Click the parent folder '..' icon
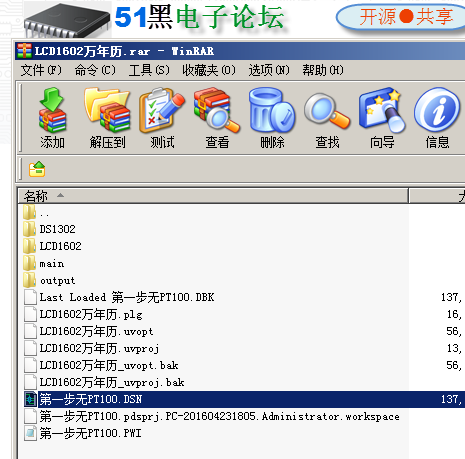This screenshot has width=465, height=459. 30,212
